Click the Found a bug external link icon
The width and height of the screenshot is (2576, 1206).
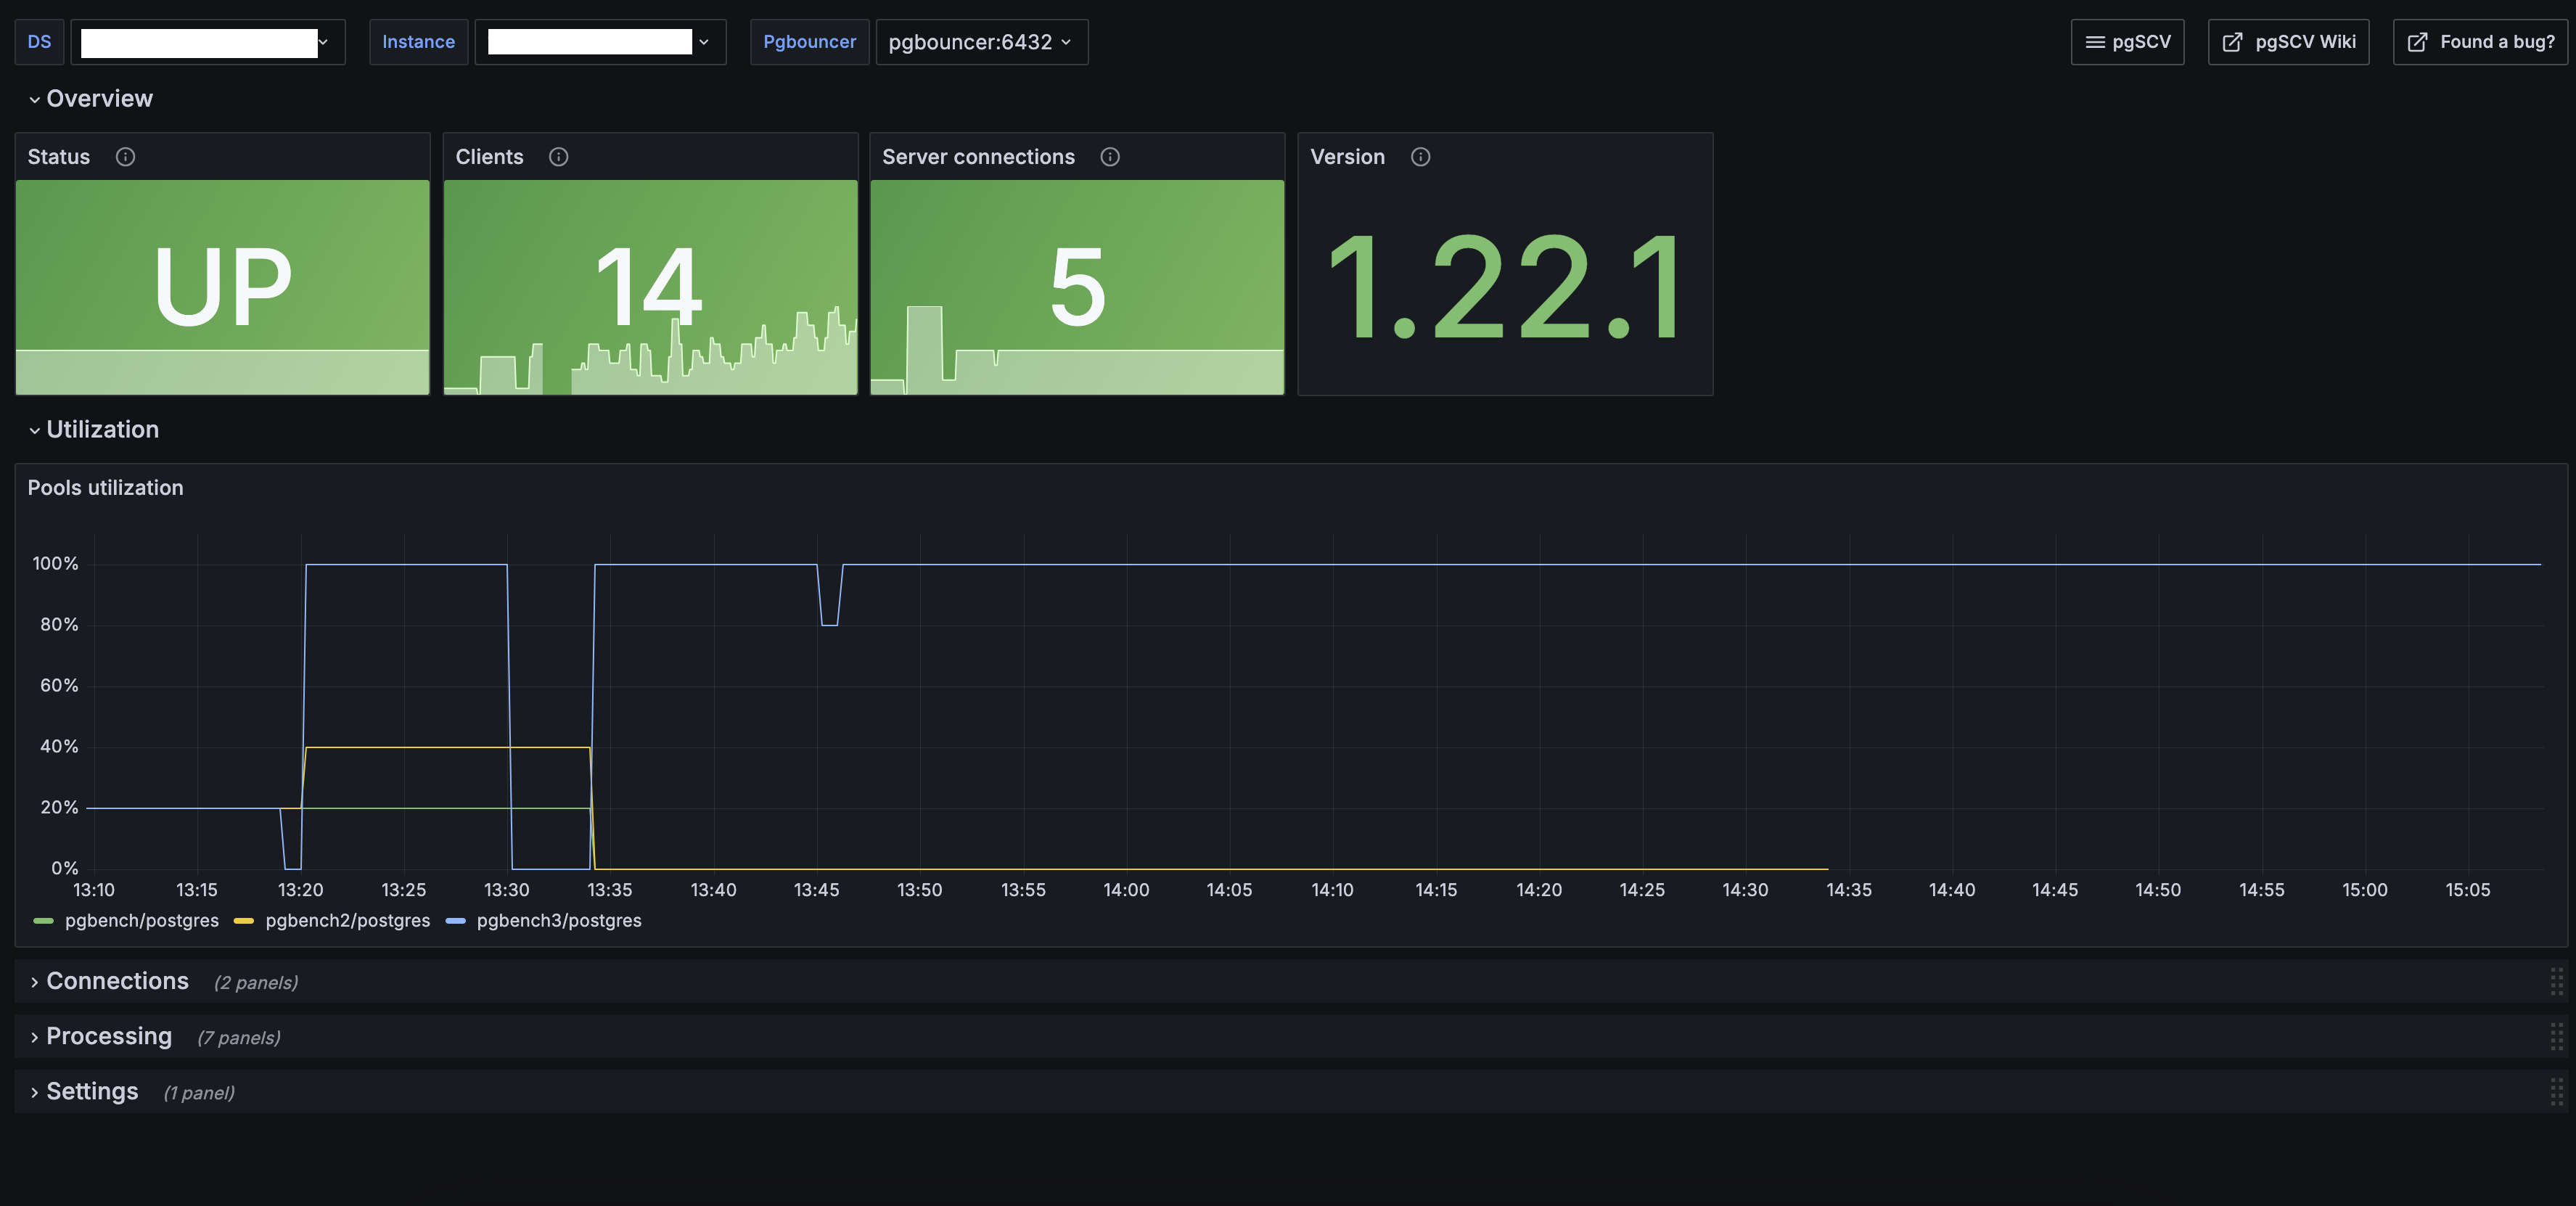pos(2418,42)
